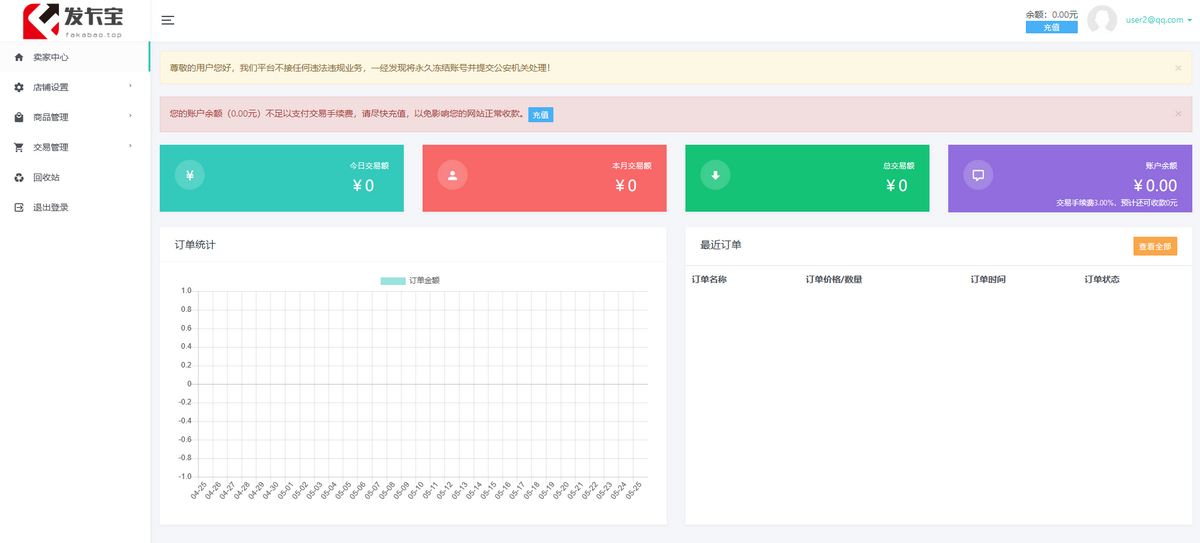Open 店铺设置 menu item
This screenshot has height=543, width=1200.
coord(75,87)
